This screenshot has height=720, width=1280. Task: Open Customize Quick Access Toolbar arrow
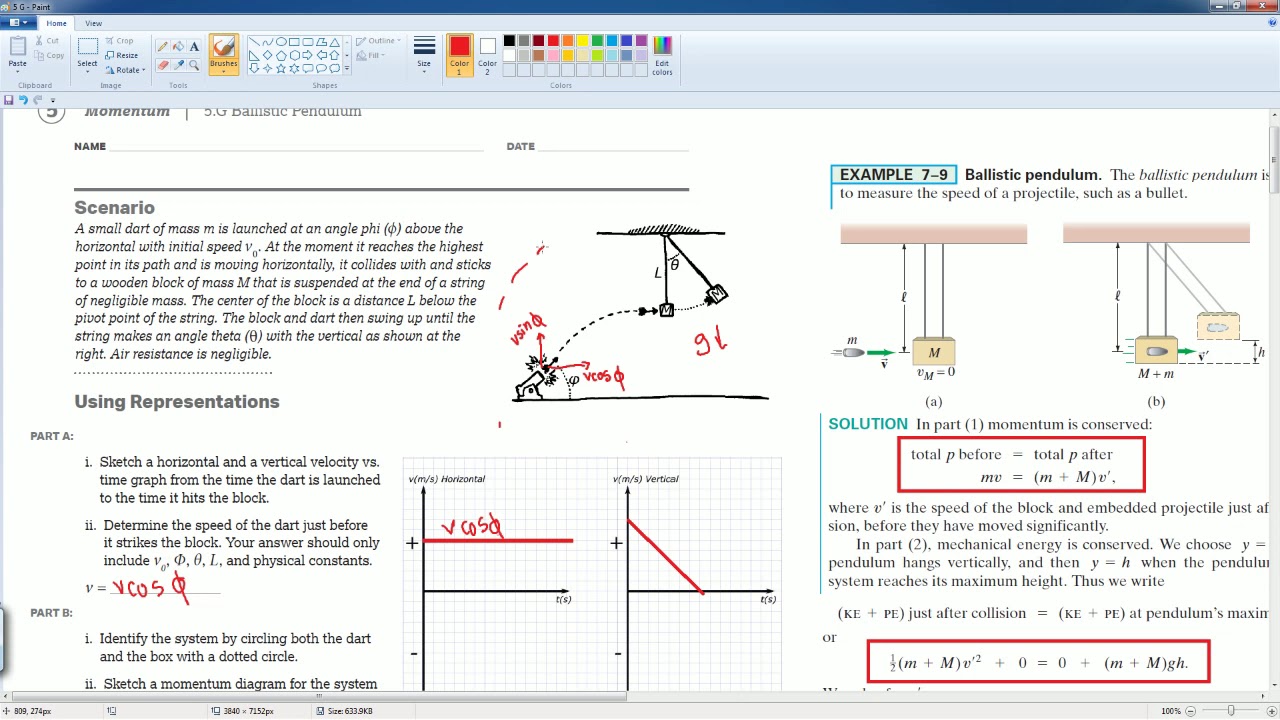(53, 100)
